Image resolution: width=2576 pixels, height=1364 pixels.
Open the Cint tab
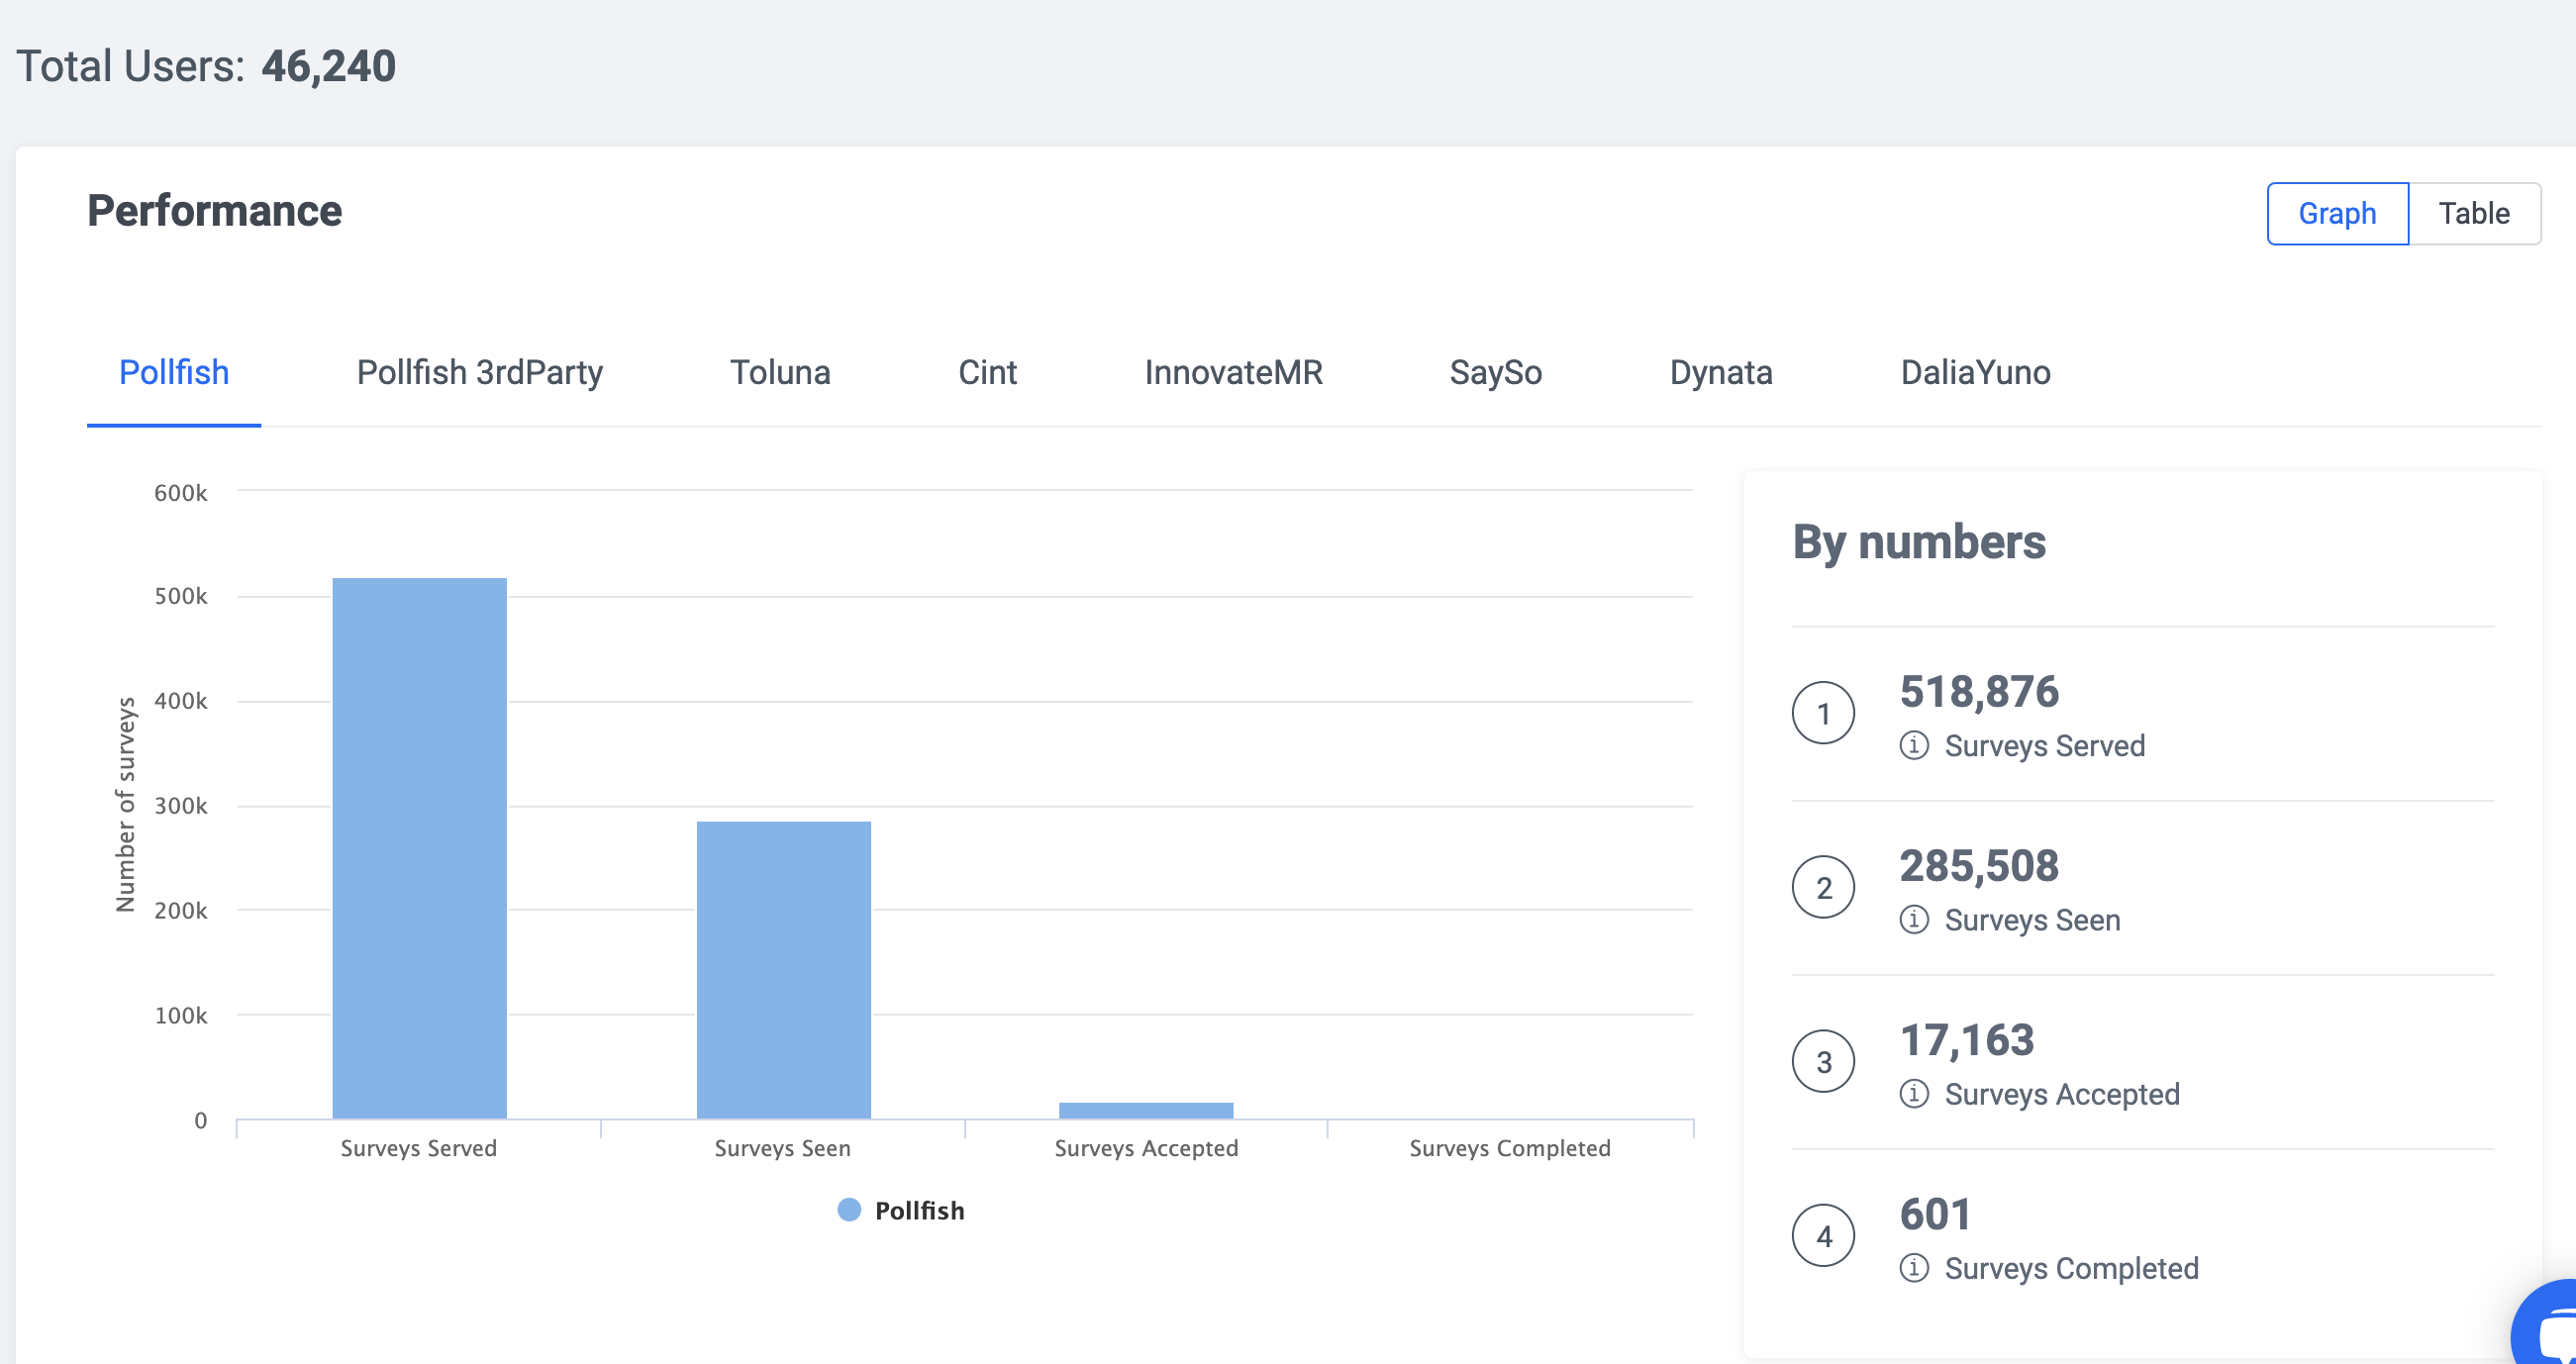[x=987, y=372]
